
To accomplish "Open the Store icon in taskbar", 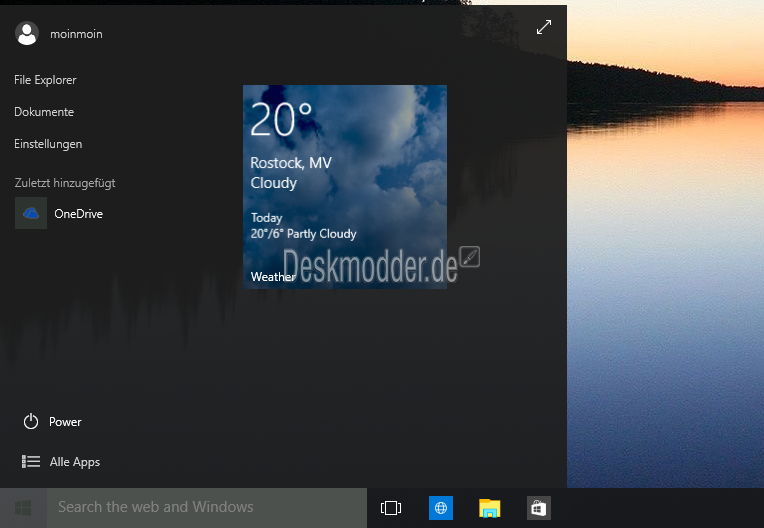I will [539, 508].
